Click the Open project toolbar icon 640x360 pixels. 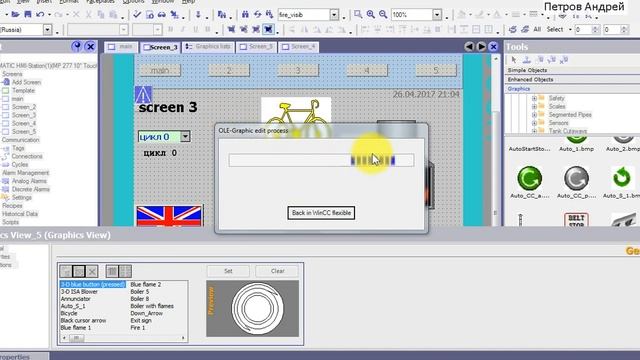(x=16, y=14)
